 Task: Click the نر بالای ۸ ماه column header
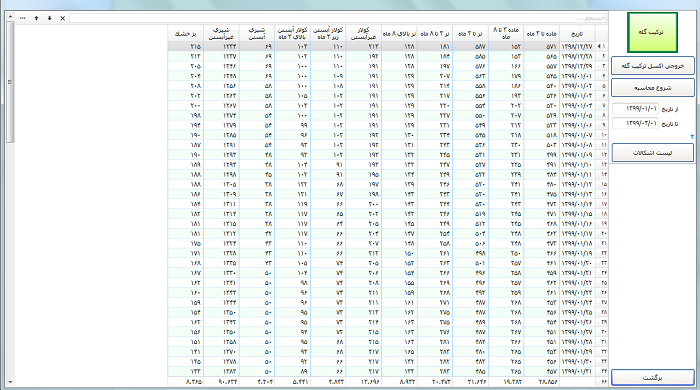399,34
